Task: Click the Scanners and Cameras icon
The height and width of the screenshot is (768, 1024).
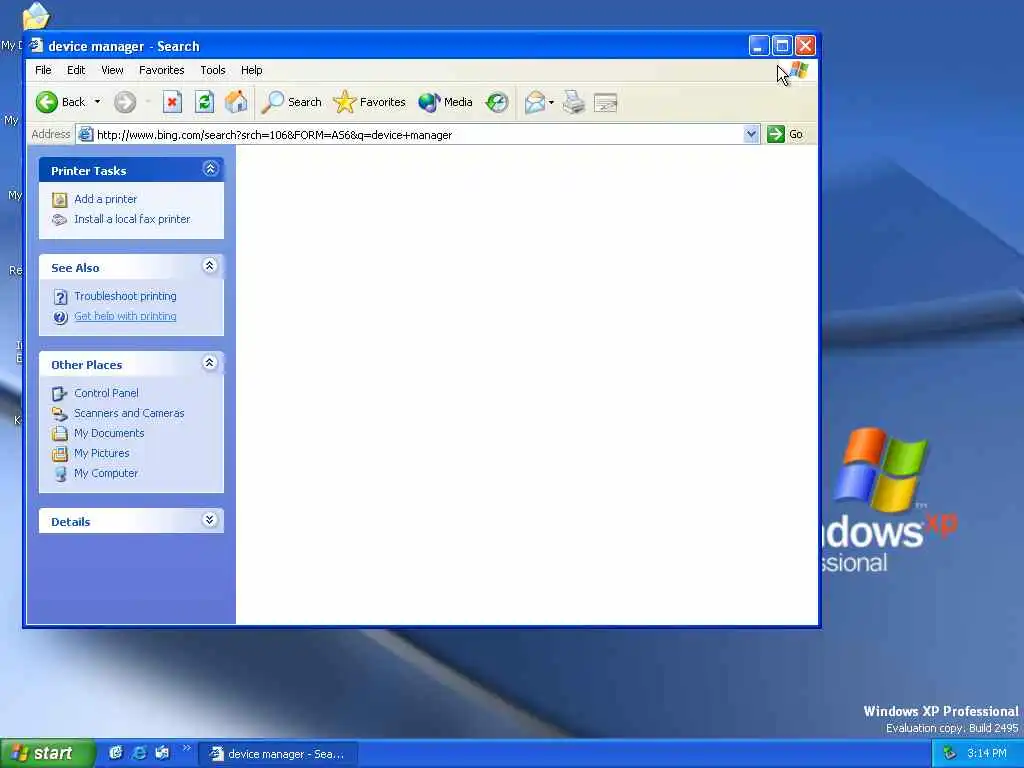Action: [x=59, y=414]
